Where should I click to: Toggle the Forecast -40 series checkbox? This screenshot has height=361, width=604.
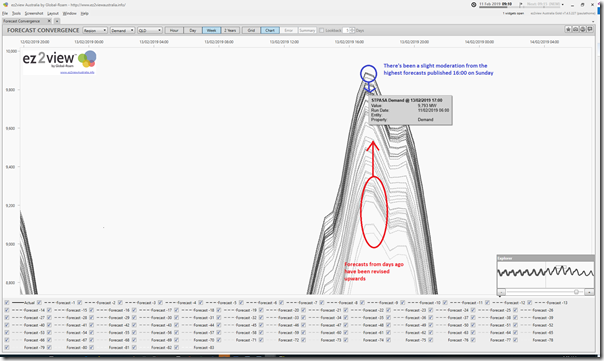[x=7, y=325]
